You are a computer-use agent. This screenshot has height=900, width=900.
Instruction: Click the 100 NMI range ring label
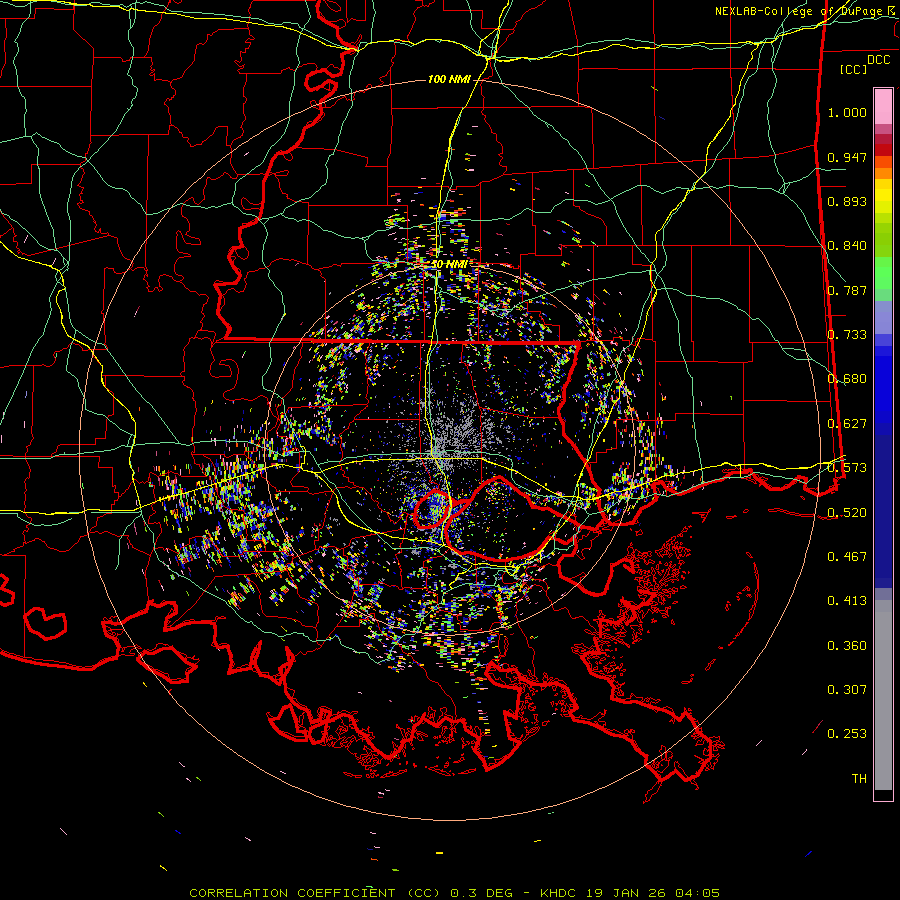tap(449, 79)
